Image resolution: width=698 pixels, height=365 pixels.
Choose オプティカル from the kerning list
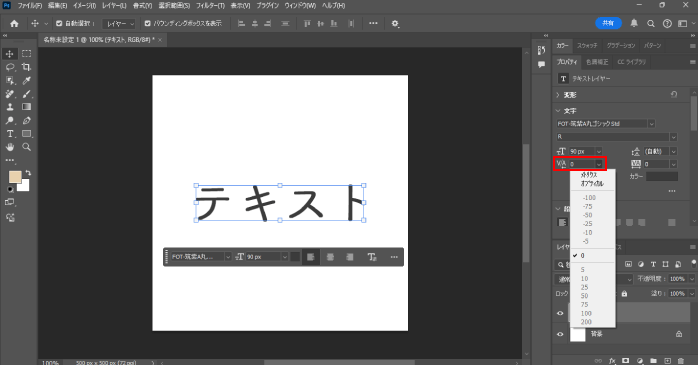(592, 183)
